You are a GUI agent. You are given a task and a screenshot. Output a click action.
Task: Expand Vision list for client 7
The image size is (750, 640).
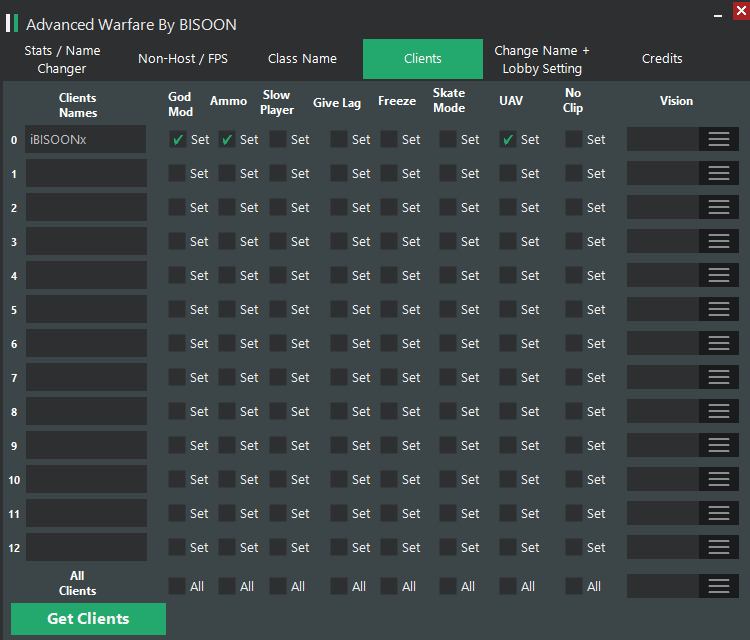tap(718, 377)
